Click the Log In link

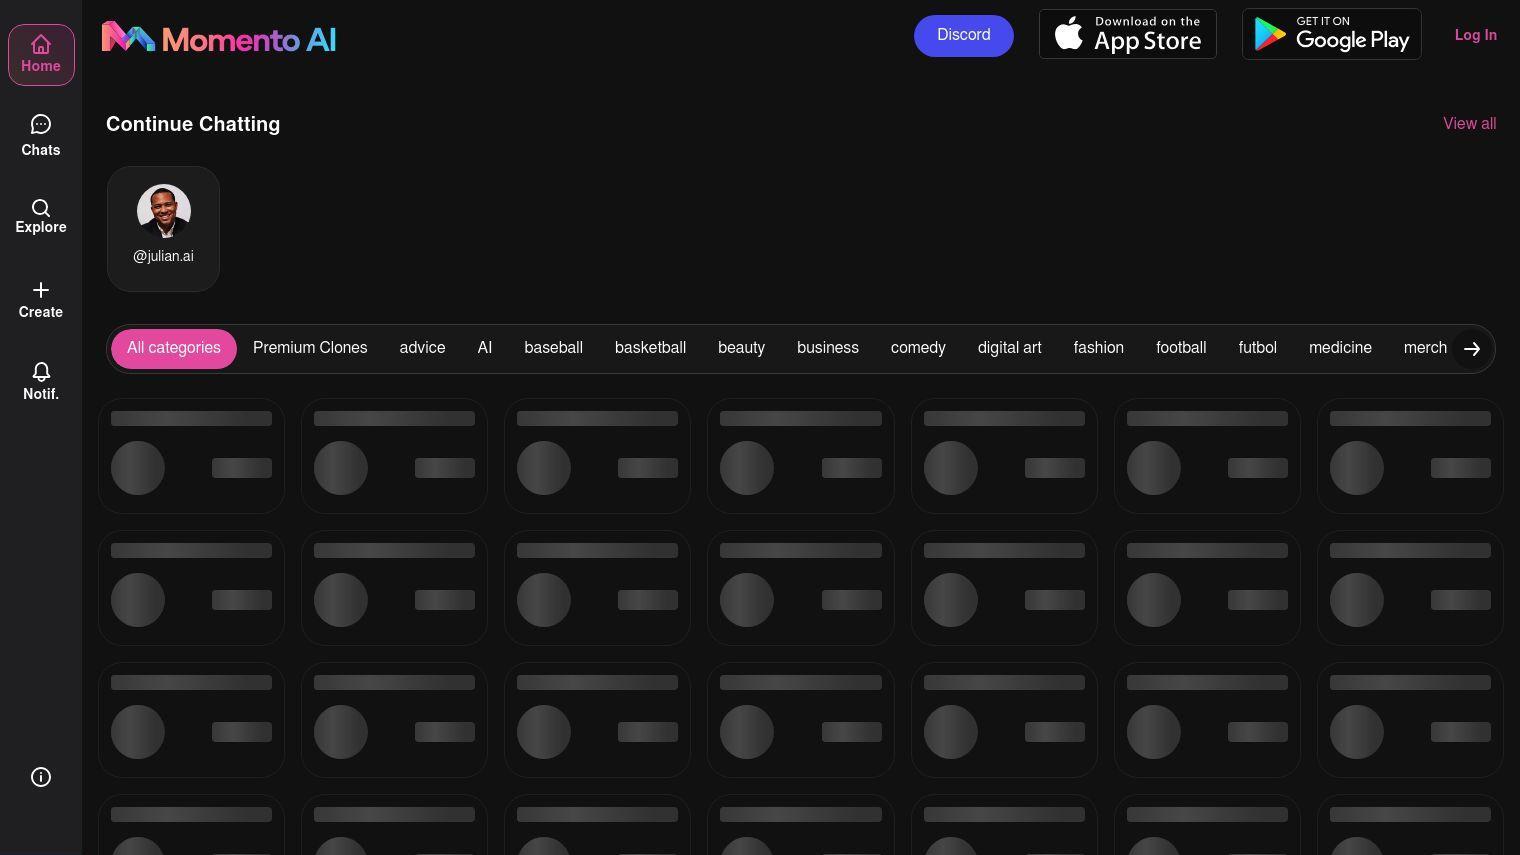(x=1476, y=35)
